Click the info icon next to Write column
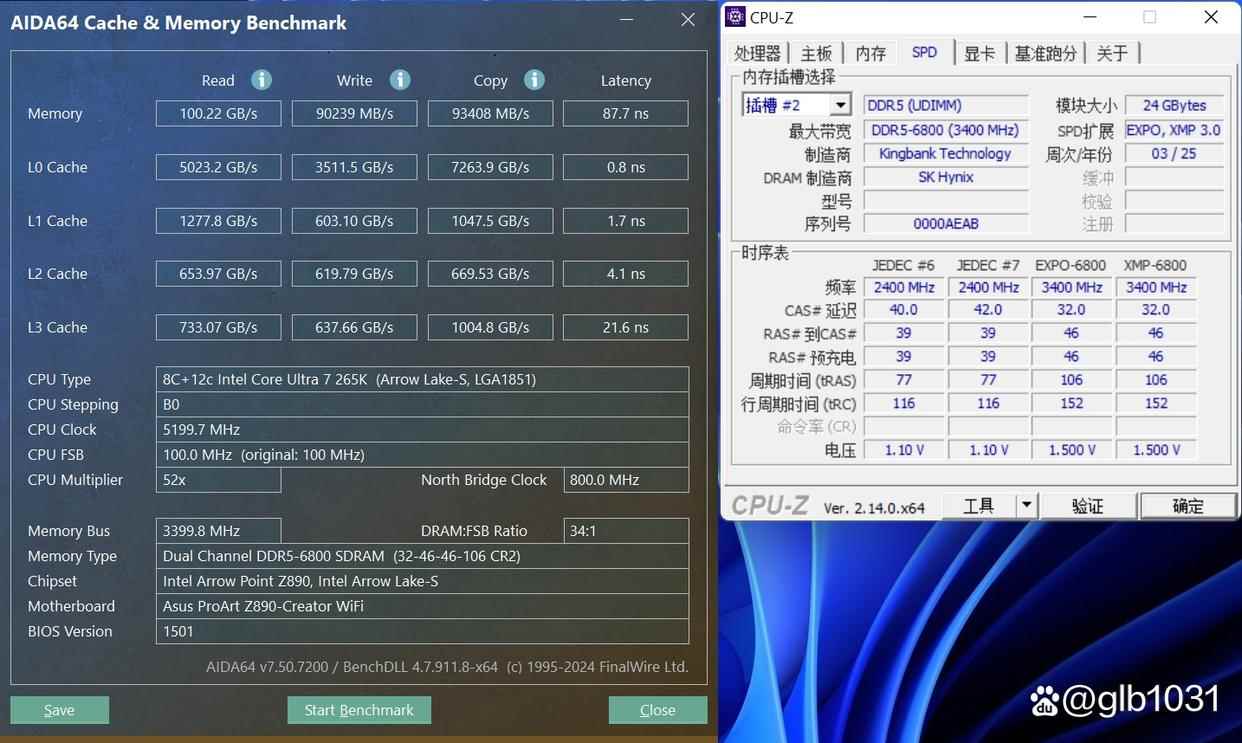The width and height of the screenshot is (1242, 743). coord(399,80)
